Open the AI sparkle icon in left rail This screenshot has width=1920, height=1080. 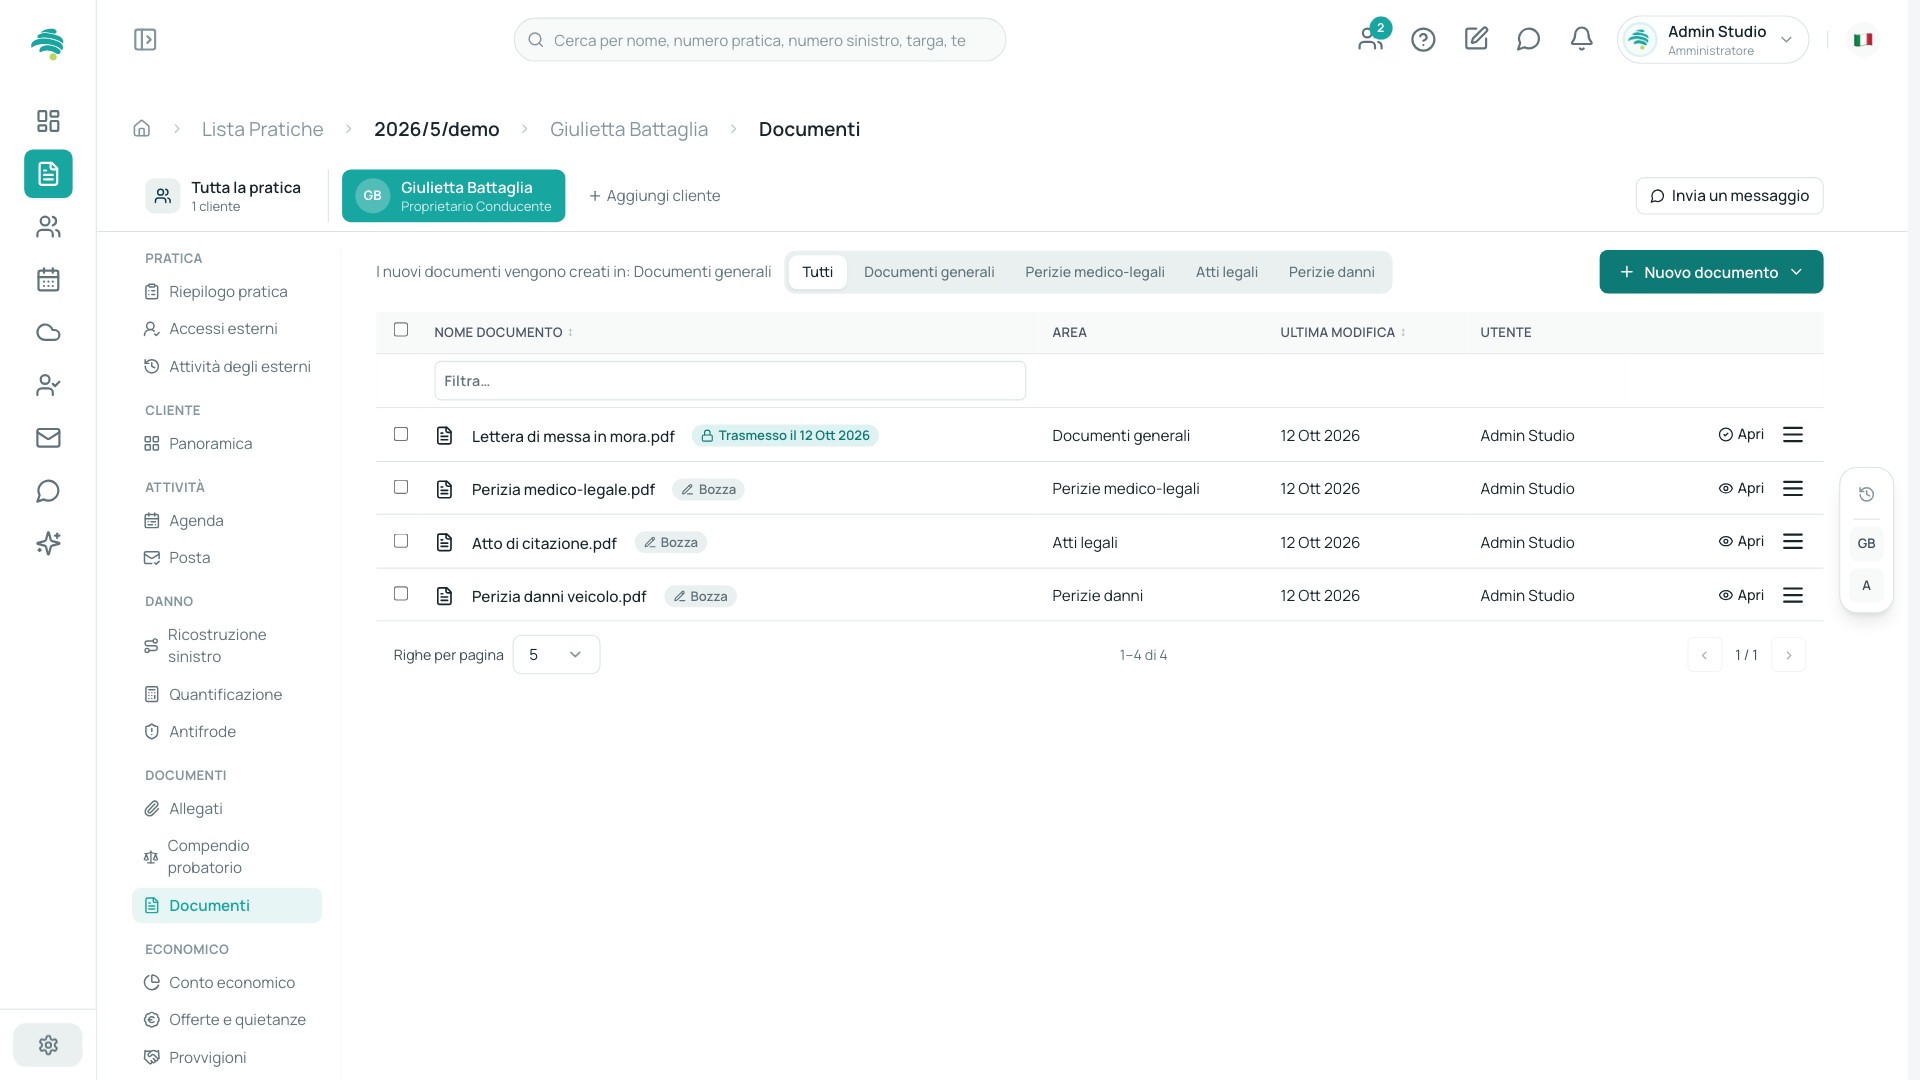[x=48, y=543]
